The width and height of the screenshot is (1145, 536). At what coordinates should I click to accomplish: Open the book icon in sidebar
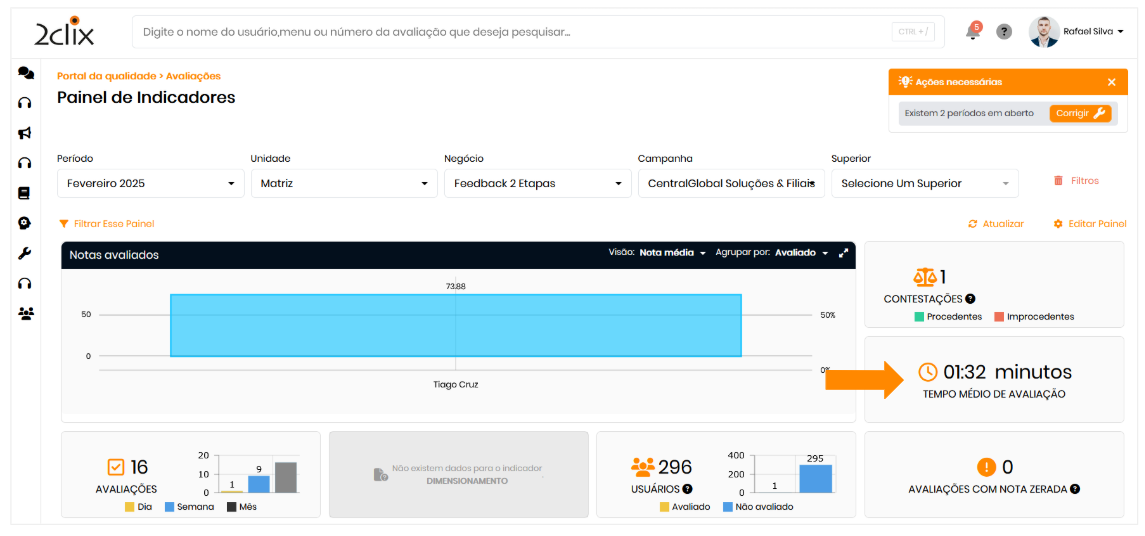25,193
